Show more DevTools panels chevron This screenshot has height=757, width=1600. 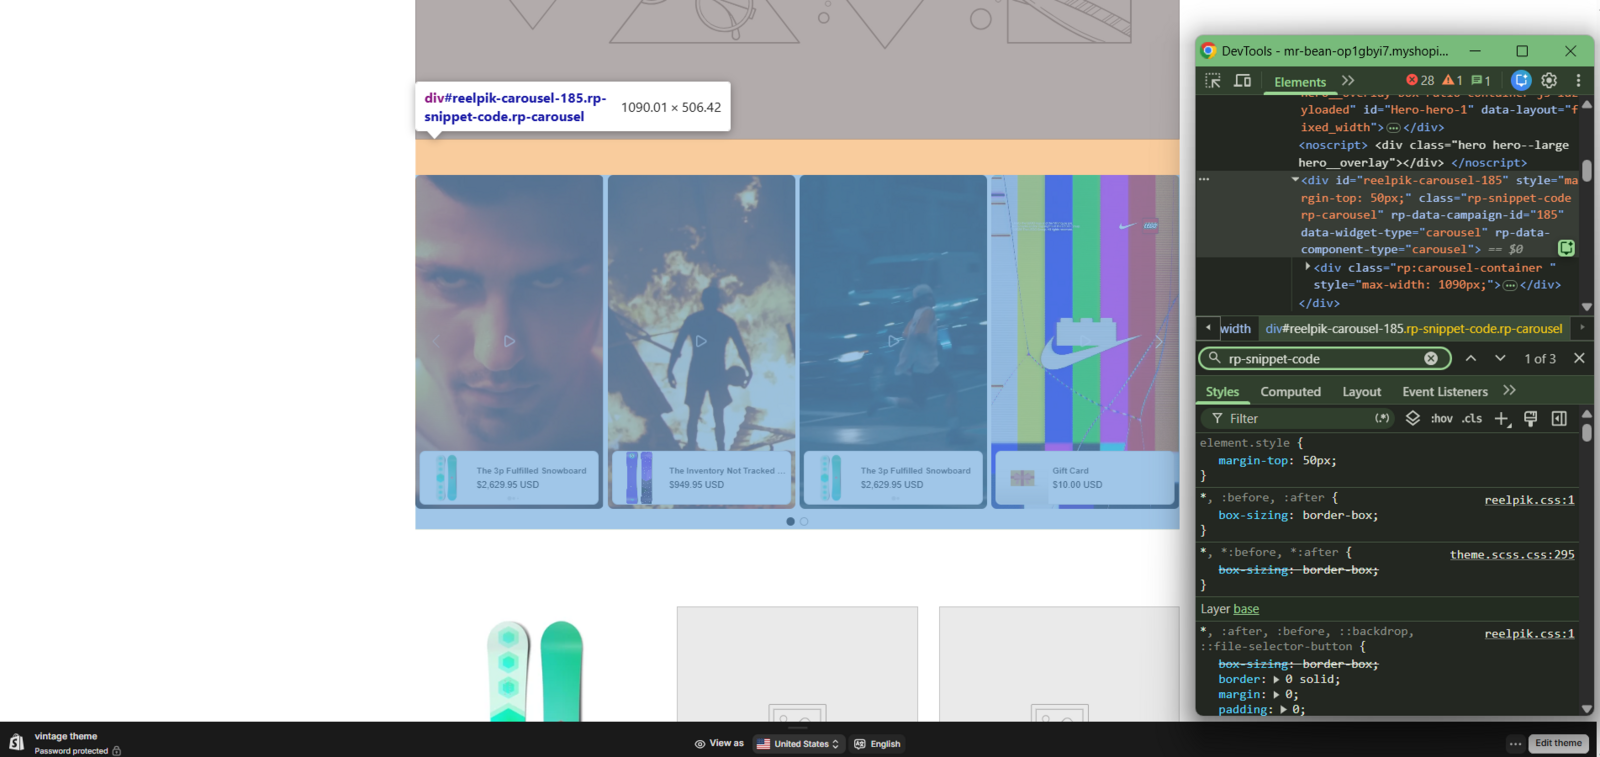tap(1348, 81)
